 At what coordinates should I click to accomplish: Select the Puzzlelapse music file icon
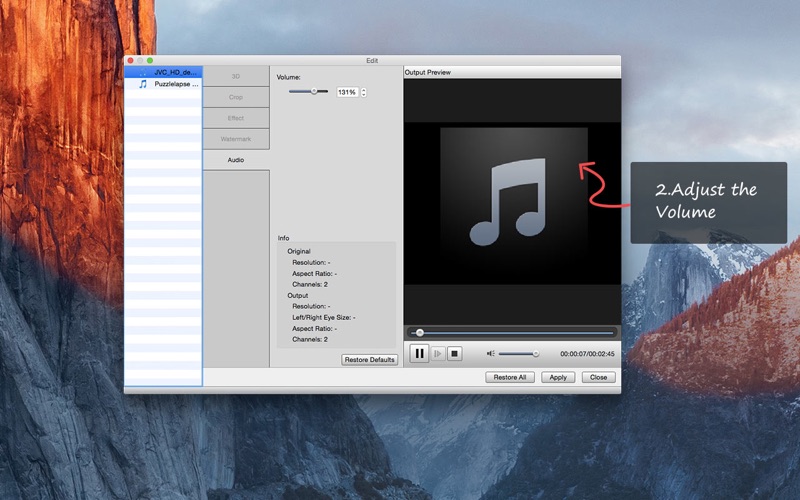pyautogui.click(x=143, y=84)
